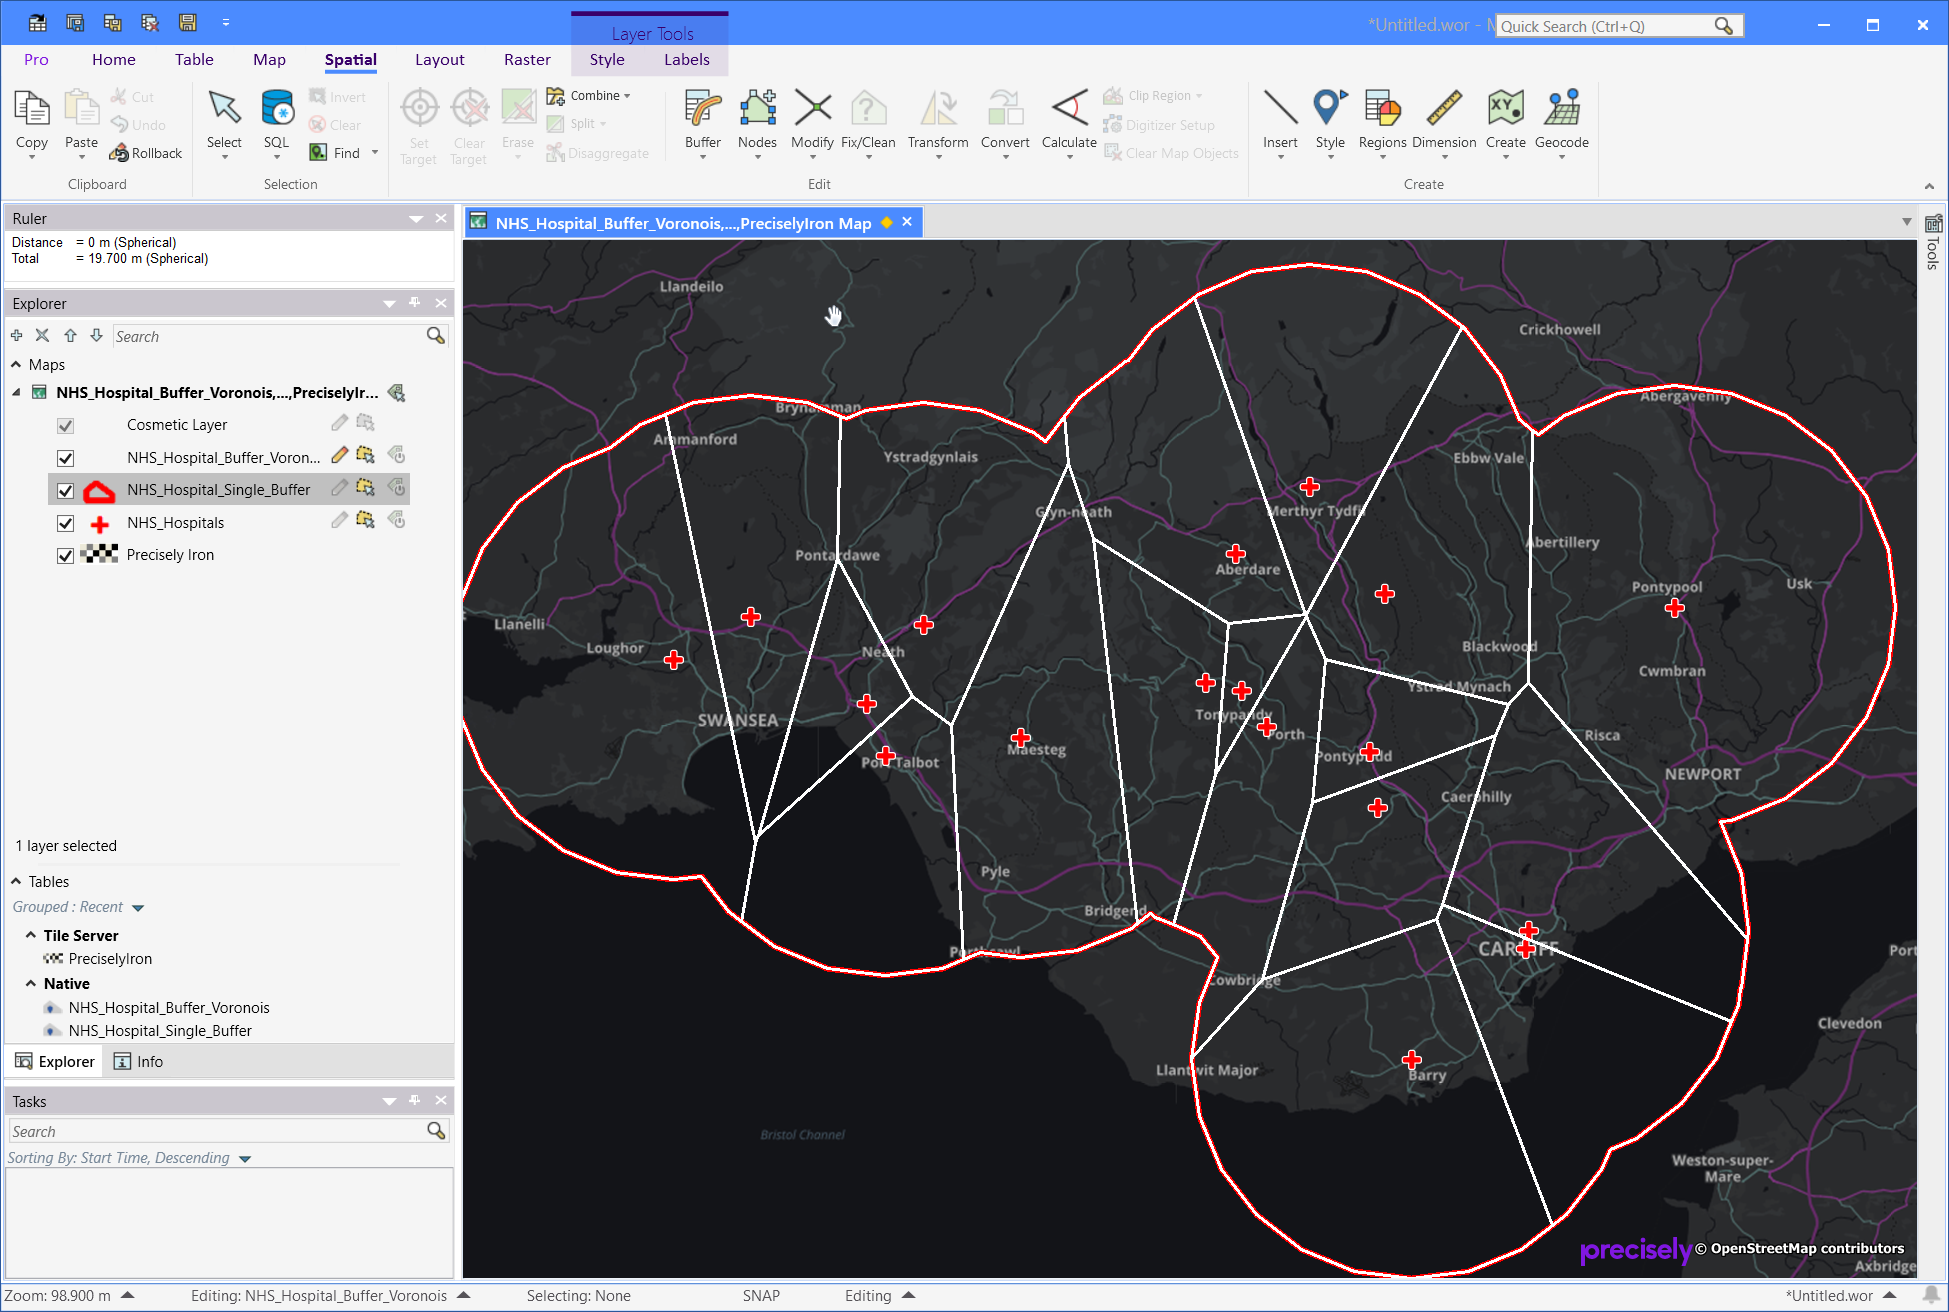This screenshot has width=1949, height=1312.
Task: Open the Transform tool
Action: point(938,120)
